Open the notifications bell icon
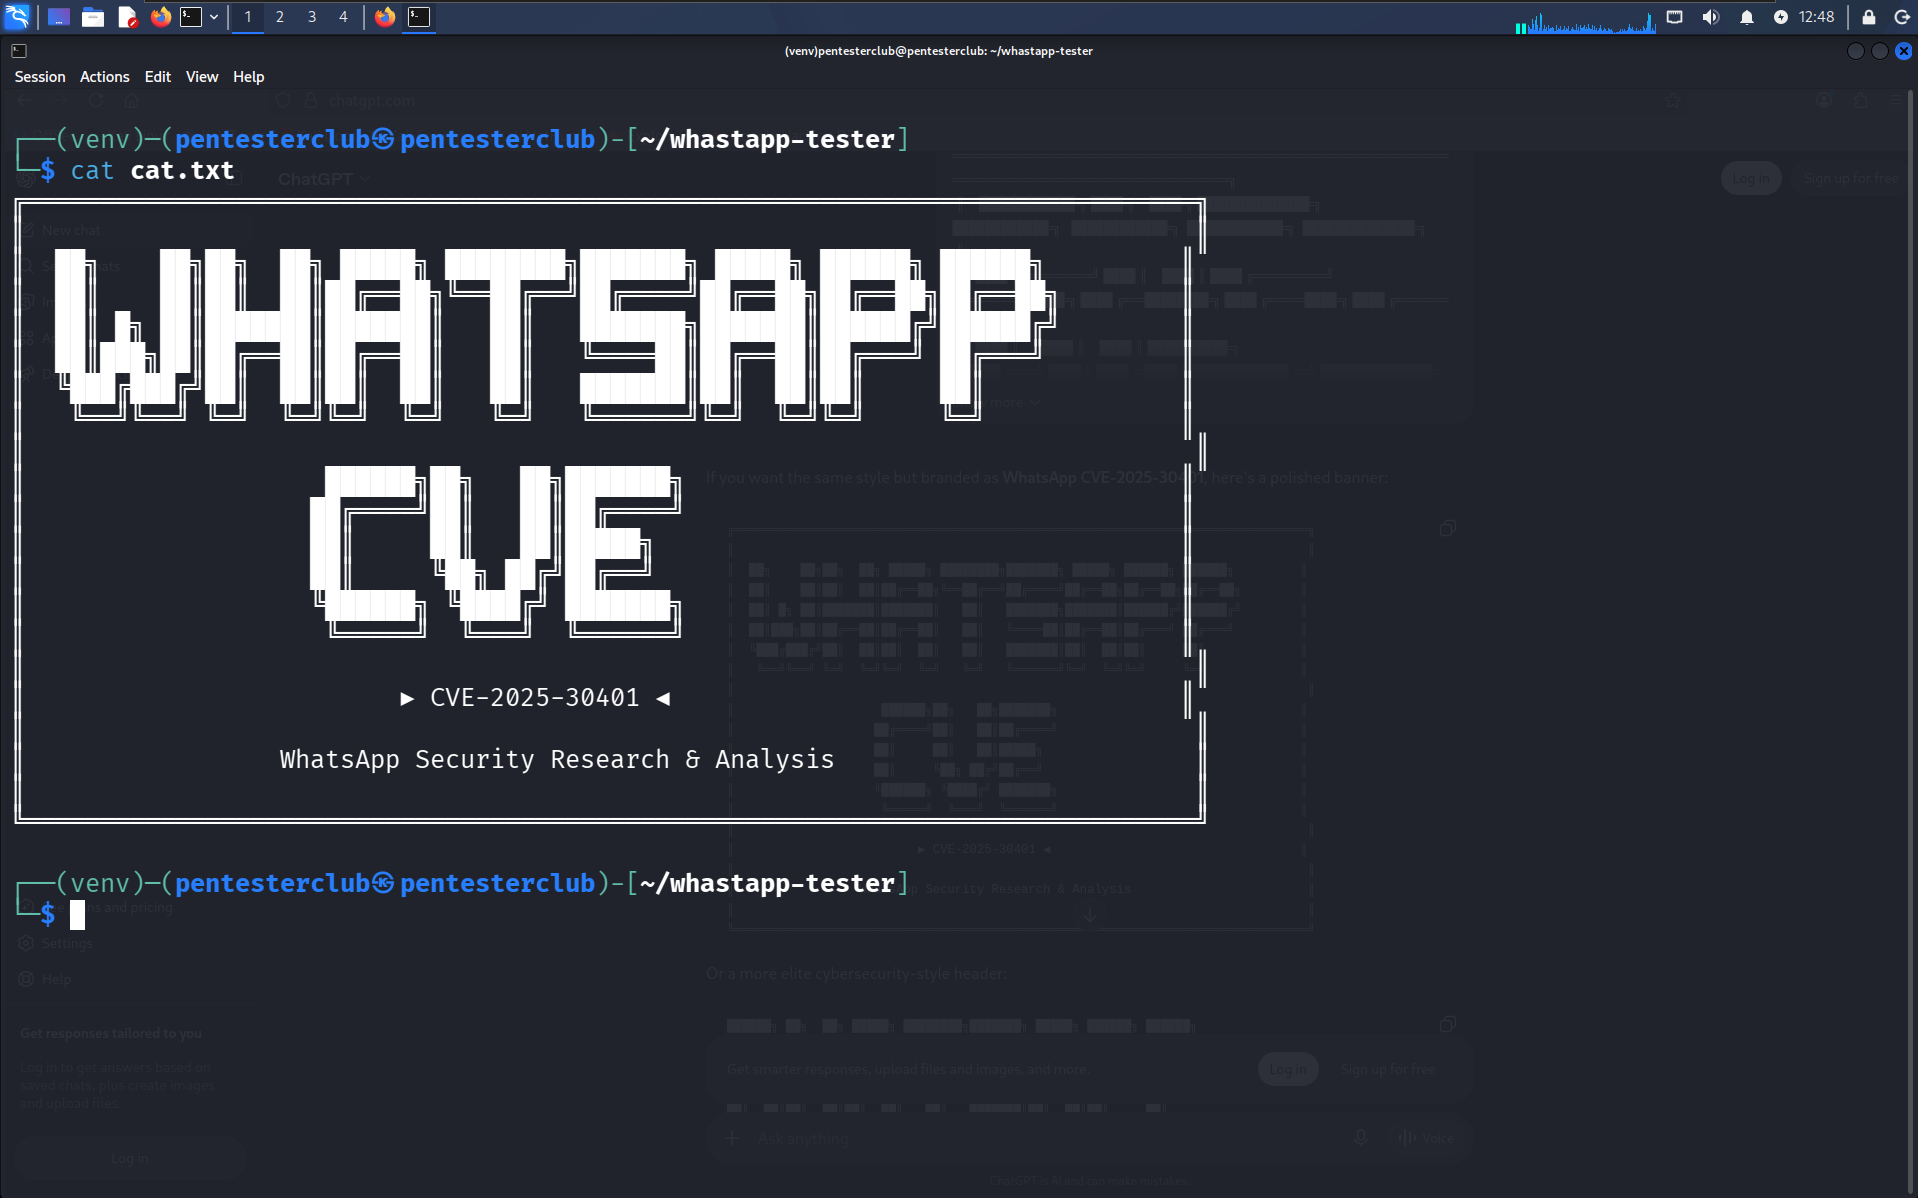Viewport: 1918px width, 1198px height. (x=1747, y=17)
